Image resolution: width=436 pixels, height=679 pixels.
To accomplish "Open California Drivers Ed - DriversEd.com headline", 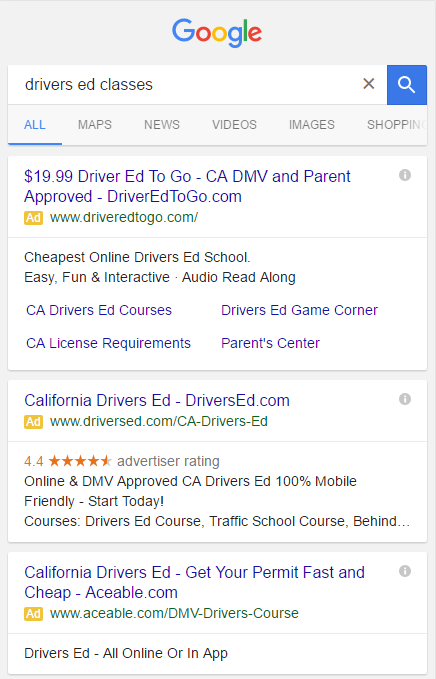I will click(x=157, y=401).
